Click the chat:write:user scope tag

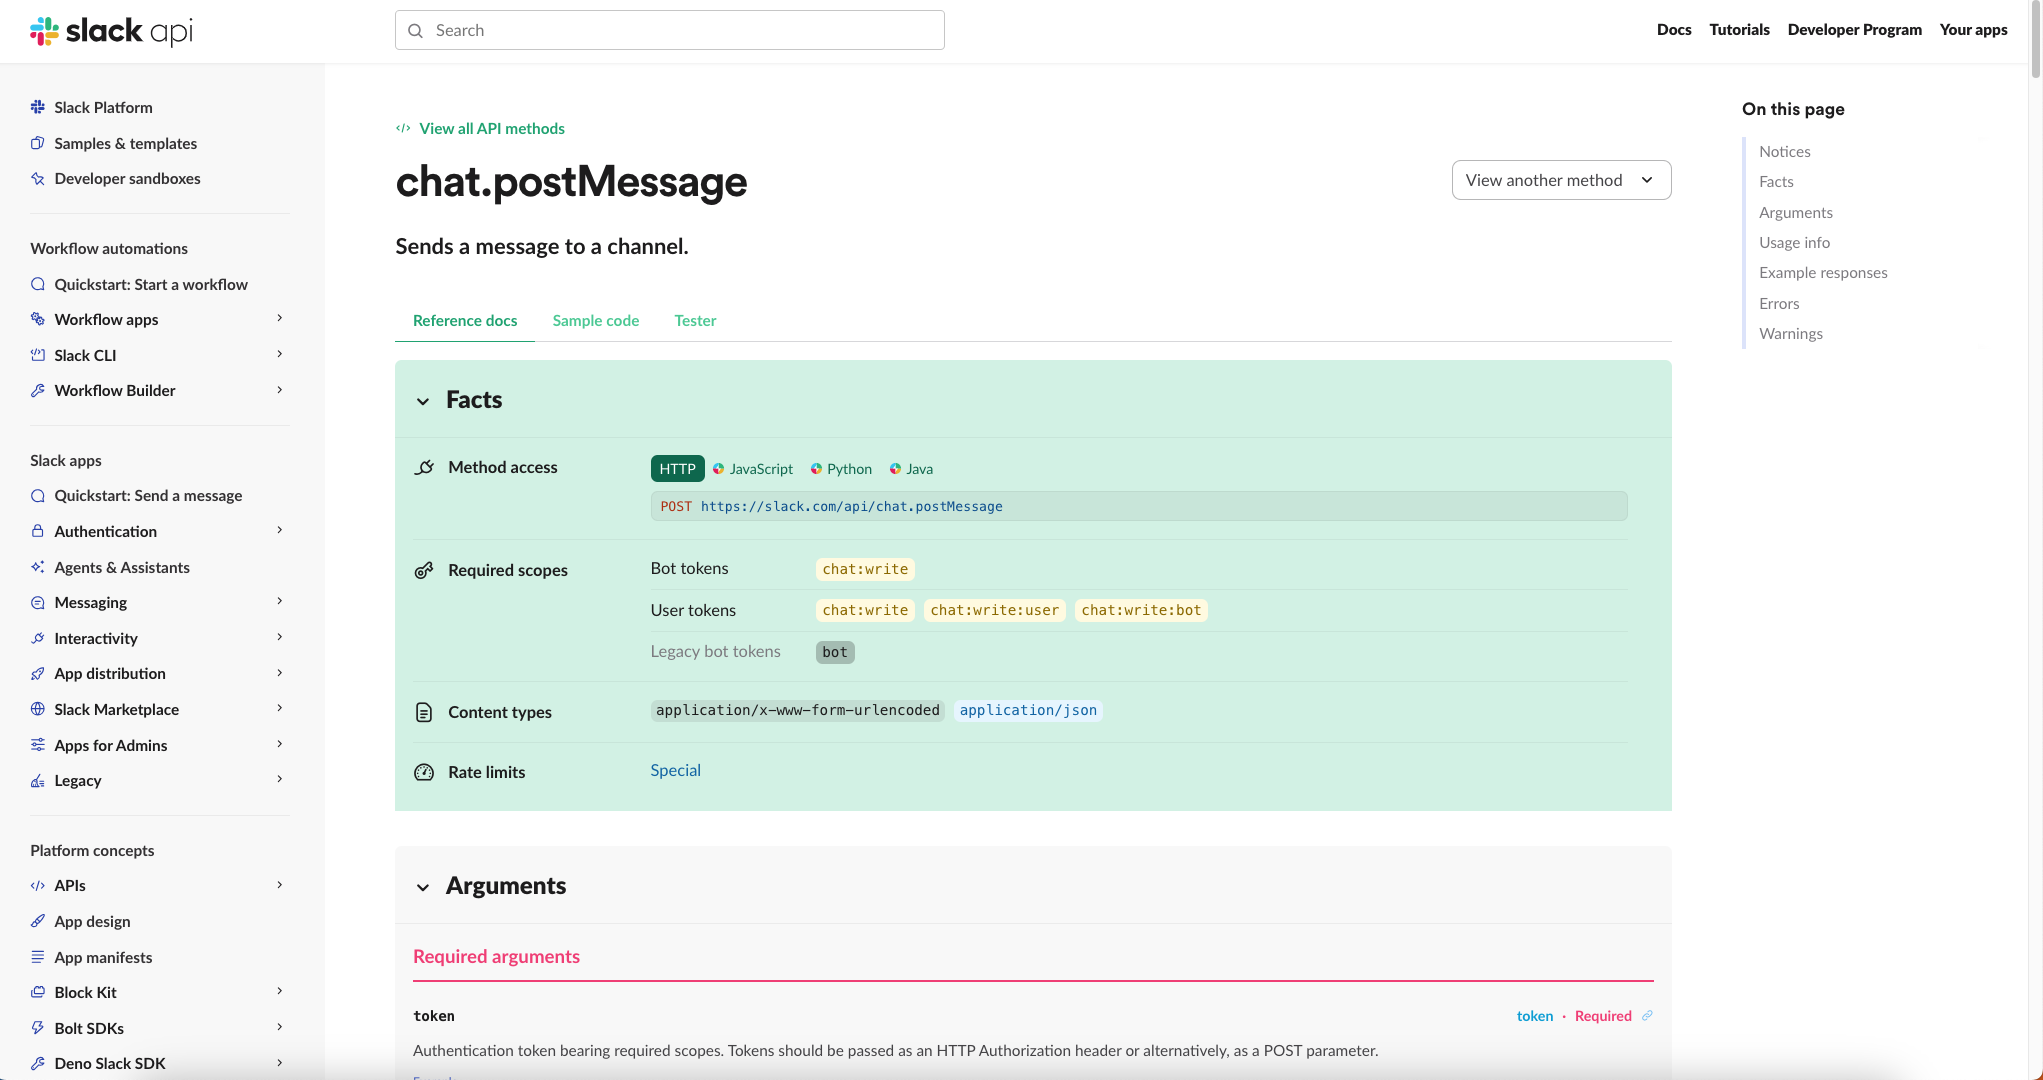[994, 610]
